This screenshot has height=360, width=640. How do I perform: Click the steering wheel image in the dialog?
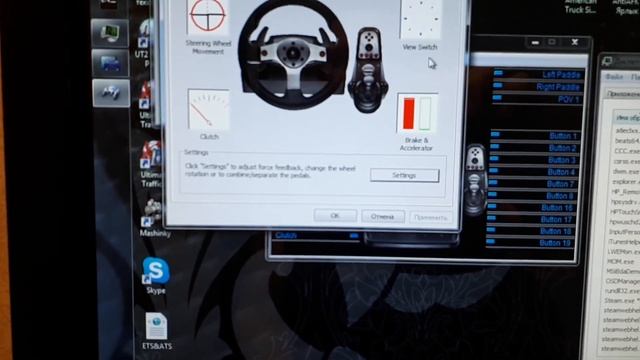pos(293,54)
